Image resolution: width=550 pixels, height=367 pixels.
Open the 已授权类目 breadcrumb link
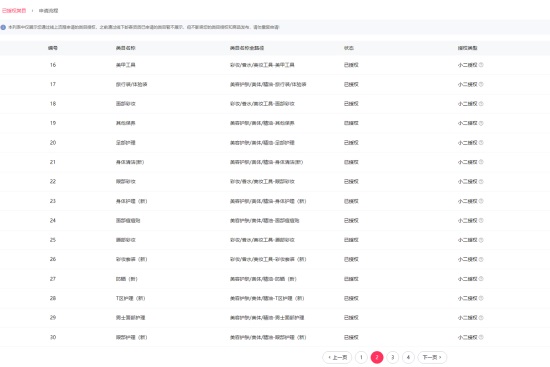pos(14,11)
